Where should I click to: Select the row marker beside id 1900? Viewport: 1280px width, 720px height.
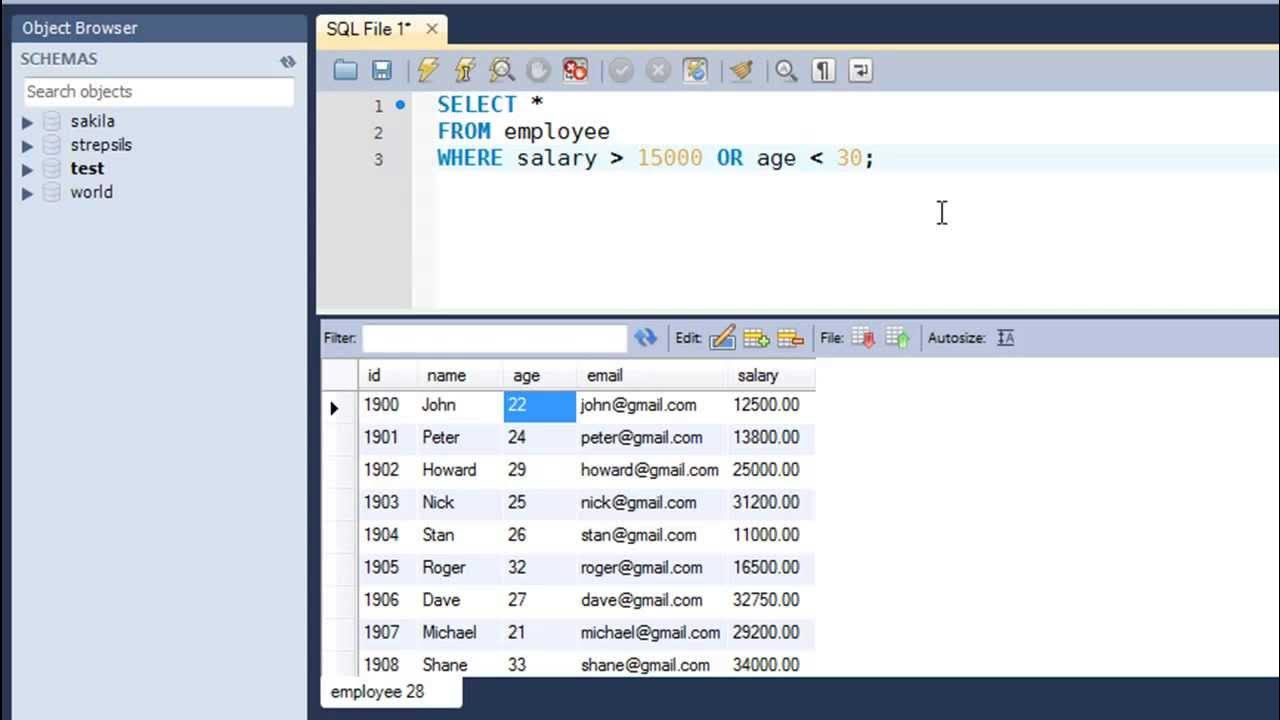[339, 406]
